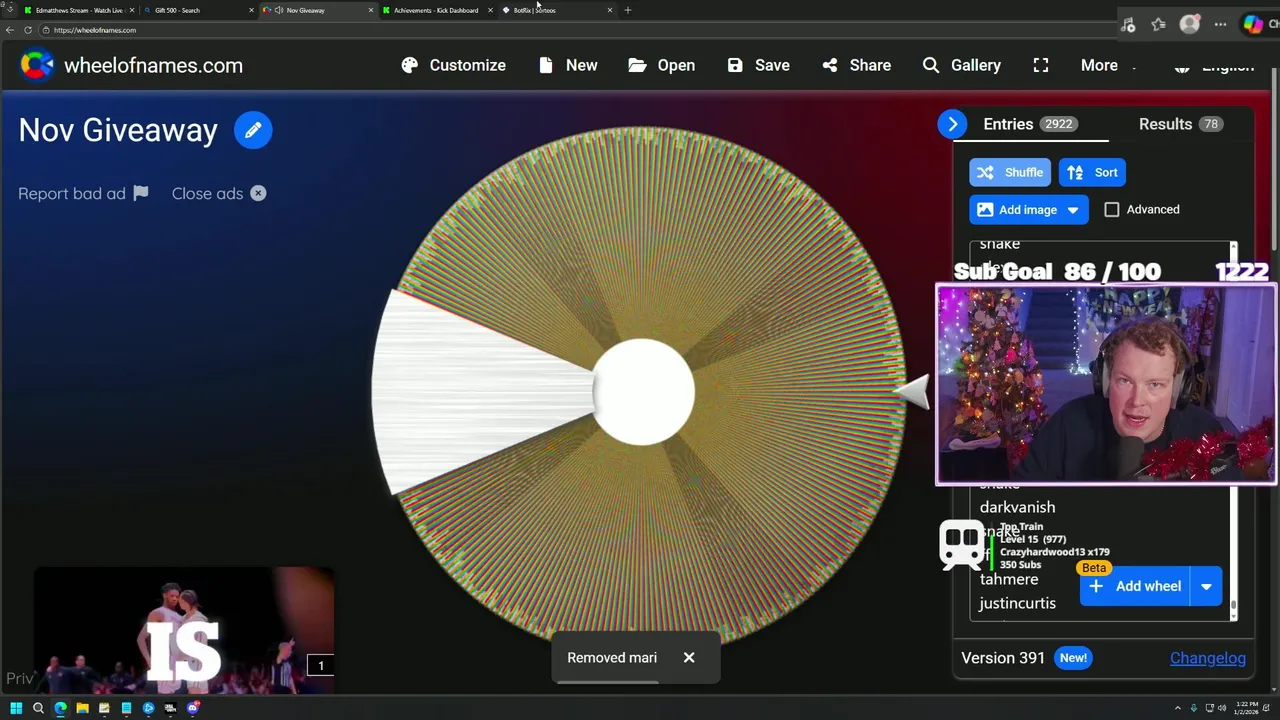Collapse the entries side panel with the chevron

952,124
